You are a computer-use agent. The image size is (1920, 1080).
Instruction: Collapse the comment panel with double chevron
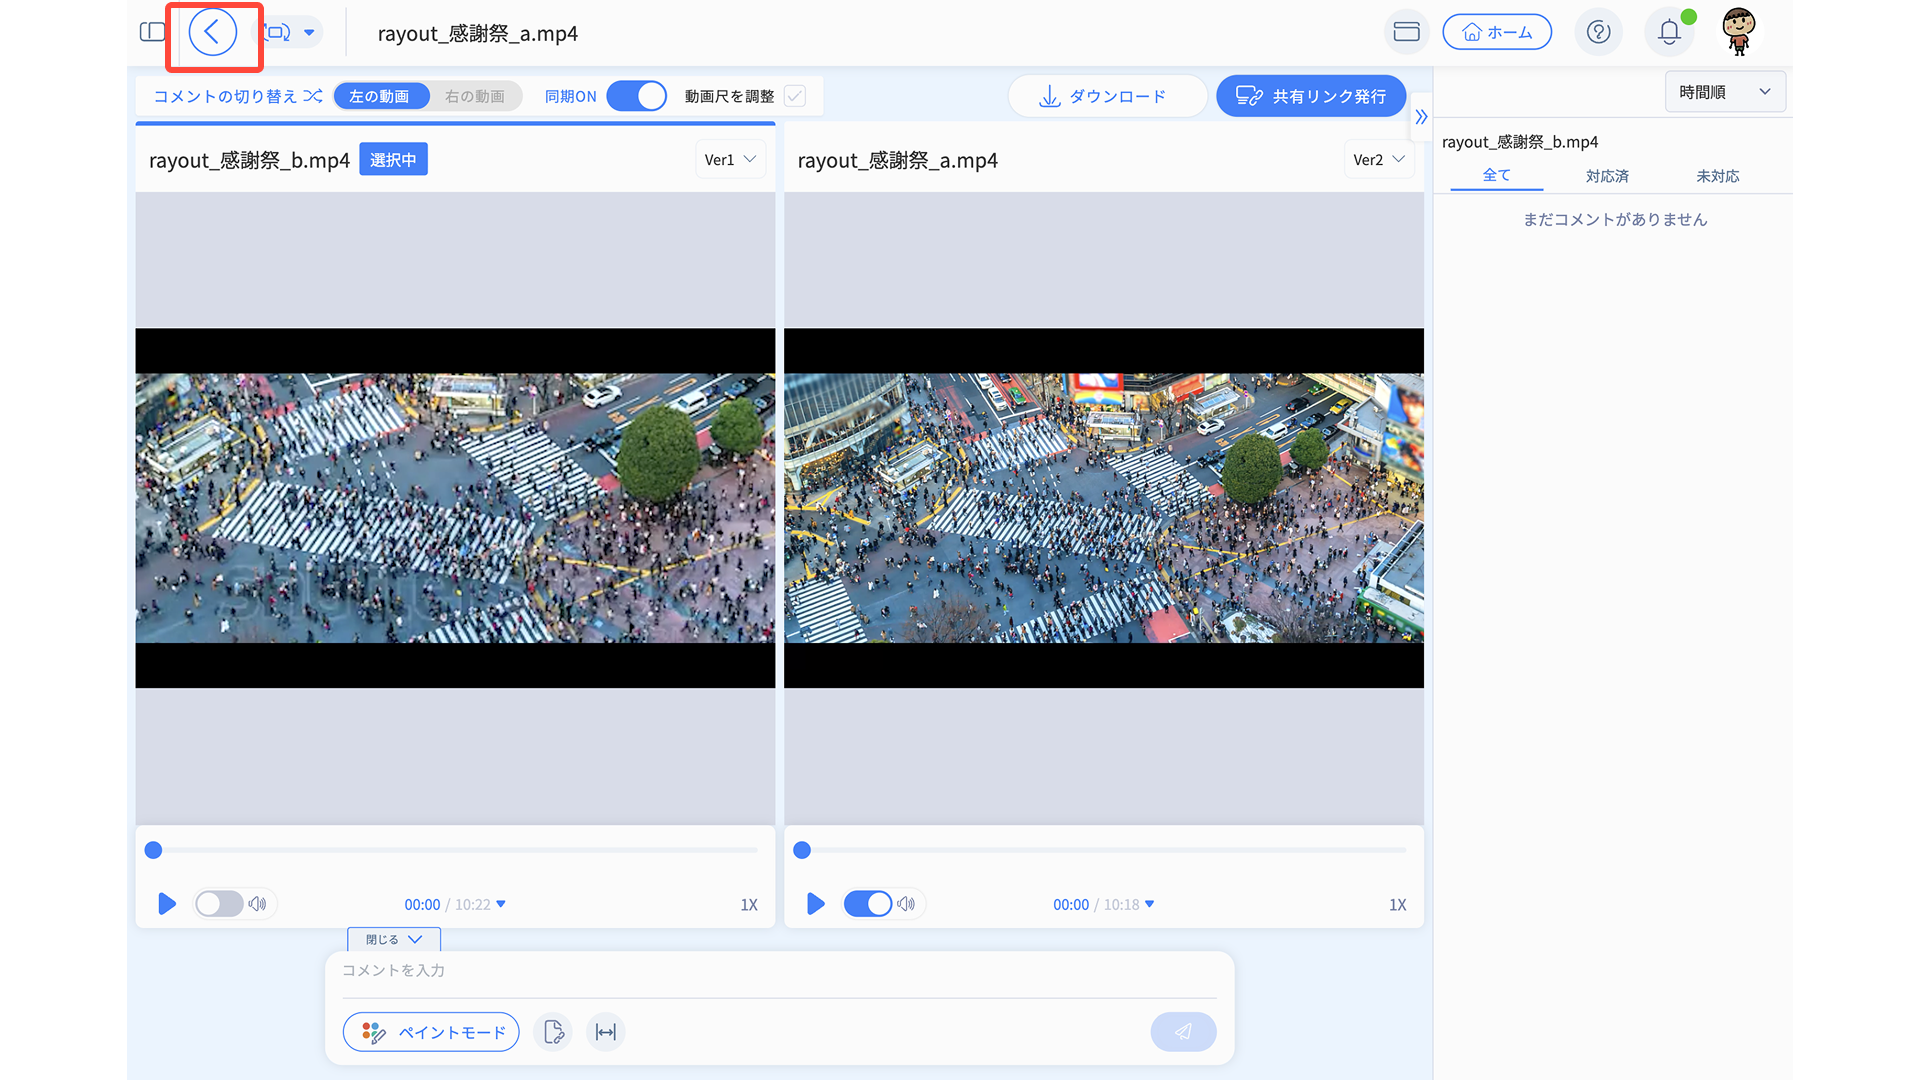pos(1421,117)
